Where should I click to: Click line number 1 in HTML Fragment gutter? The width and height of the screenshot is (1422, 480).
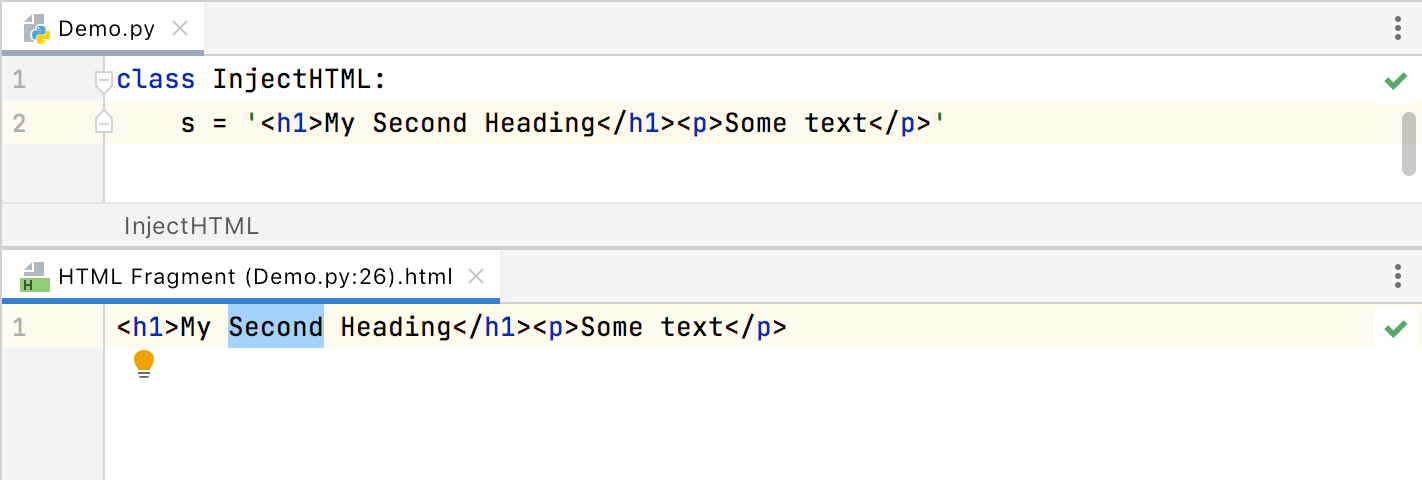[20, 327]
